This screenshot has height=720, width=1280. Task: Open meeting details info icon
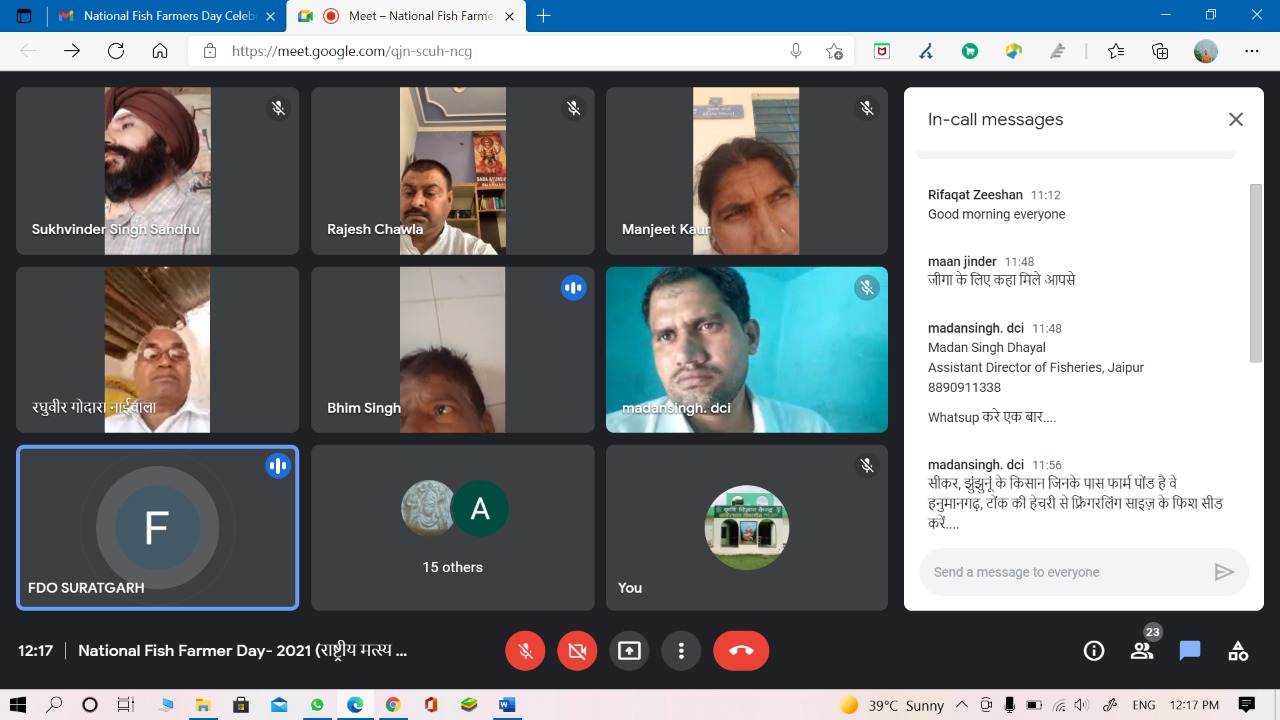point(1094,651)
